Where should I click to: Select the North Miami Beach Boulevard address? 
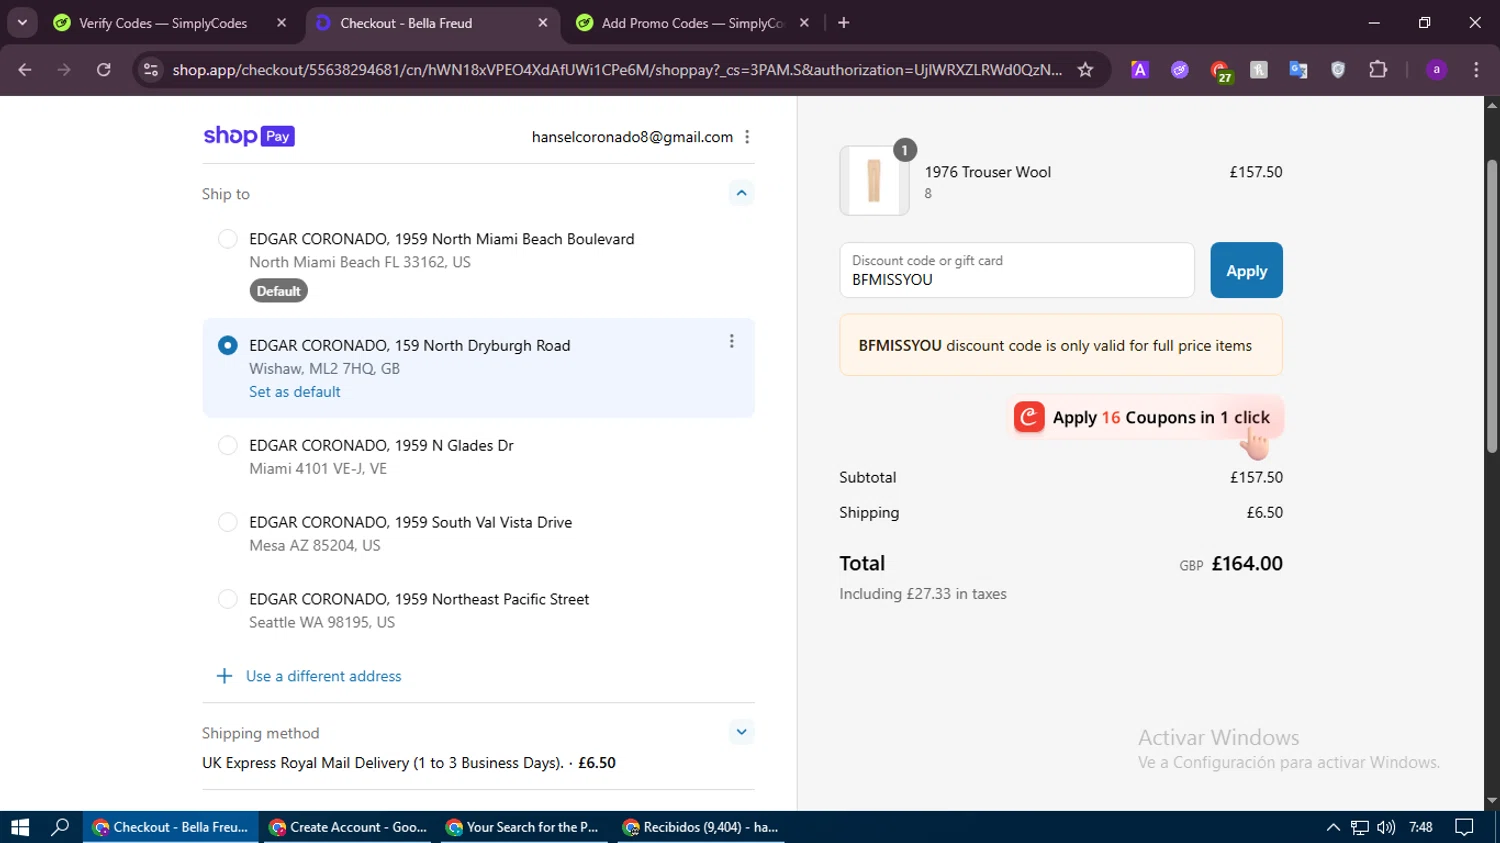pos(228,239)
